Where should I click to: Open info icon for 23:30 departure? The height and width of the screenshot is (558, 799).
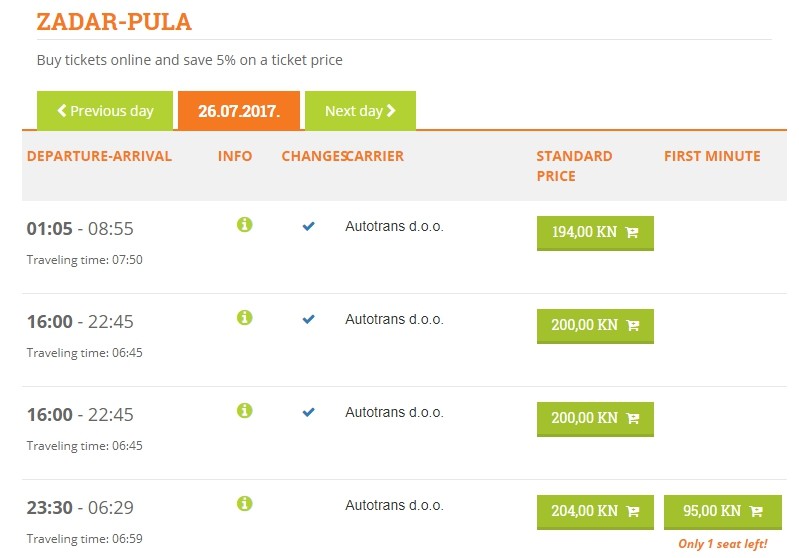tap(245, 504)
